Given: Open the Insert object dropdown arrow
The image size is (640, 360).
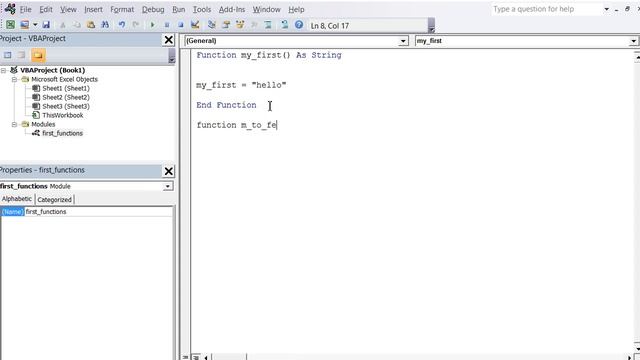Looking at the screenshot, I should pos(35,25).
